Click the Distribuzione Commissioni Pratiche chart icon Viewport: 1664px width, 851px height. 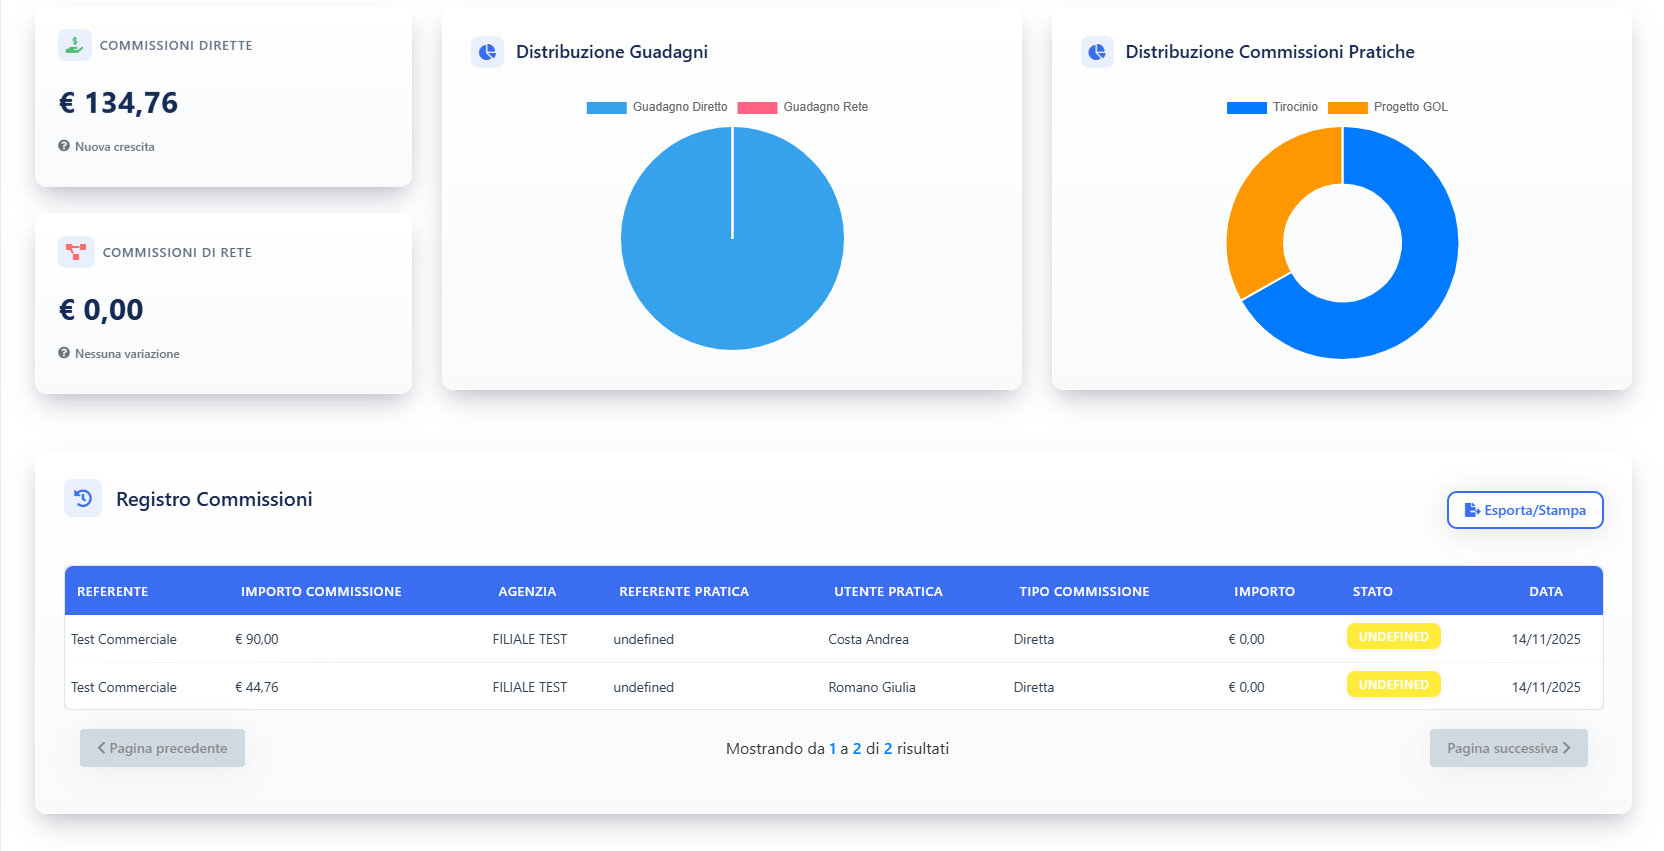1097,52
